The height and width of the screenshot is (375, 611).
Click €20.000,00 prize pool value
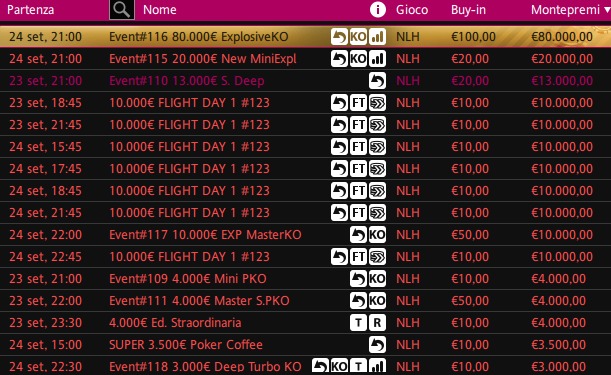tap(562, 59)
